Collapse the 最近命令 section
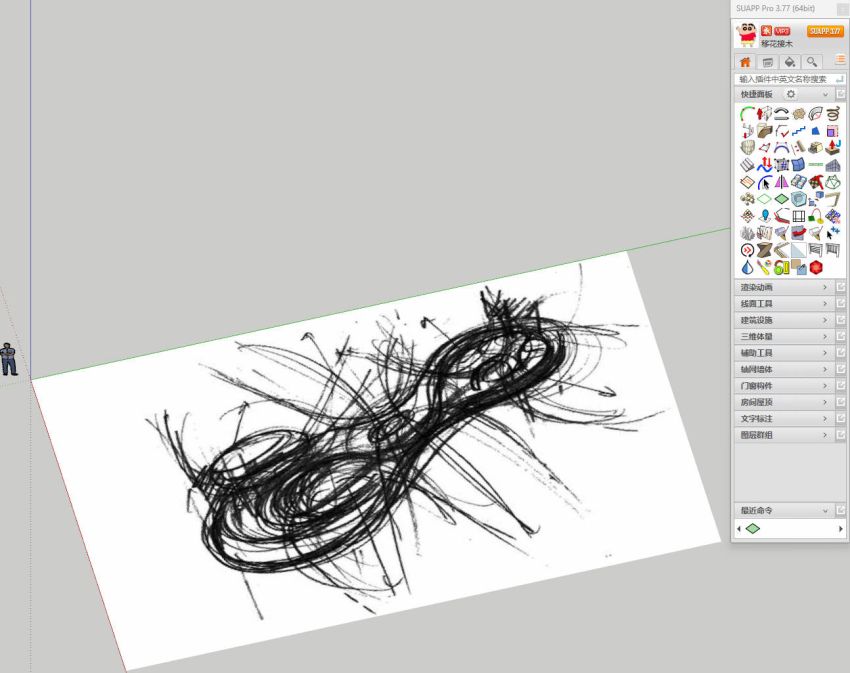The height and width of the screenshot is (673, 850). (x=826, y=510)
